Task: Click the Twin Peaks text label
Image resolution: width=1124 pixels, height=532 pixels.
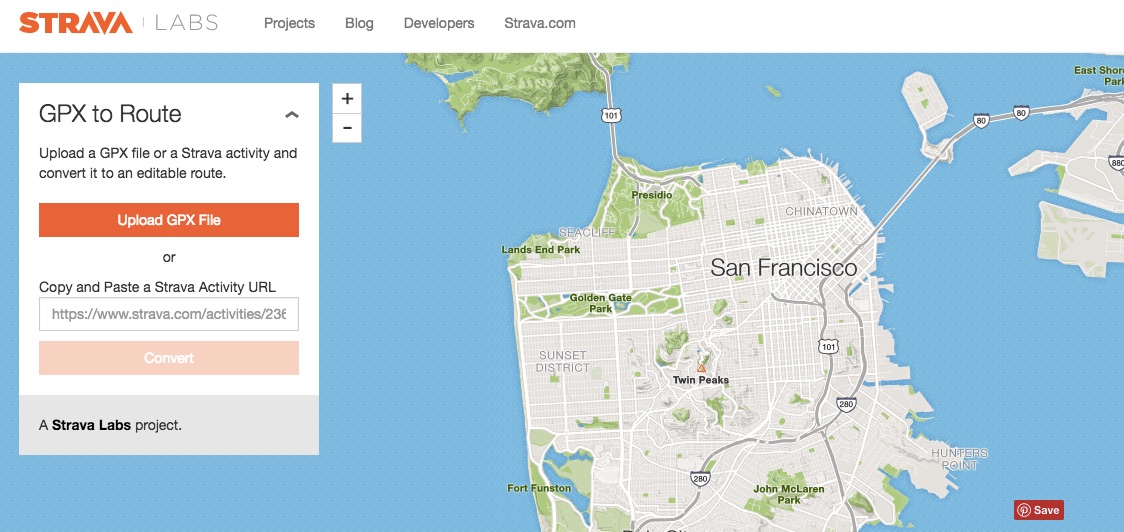Action: [700, 380]
